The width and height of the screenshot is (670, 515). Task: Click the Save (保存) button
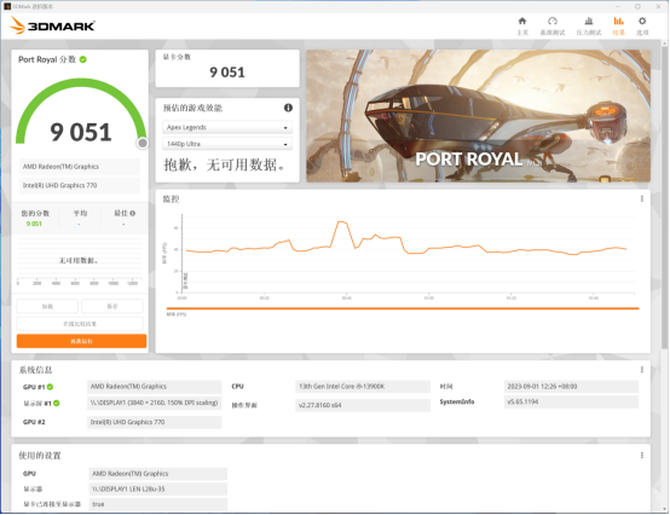coord(112,306)
